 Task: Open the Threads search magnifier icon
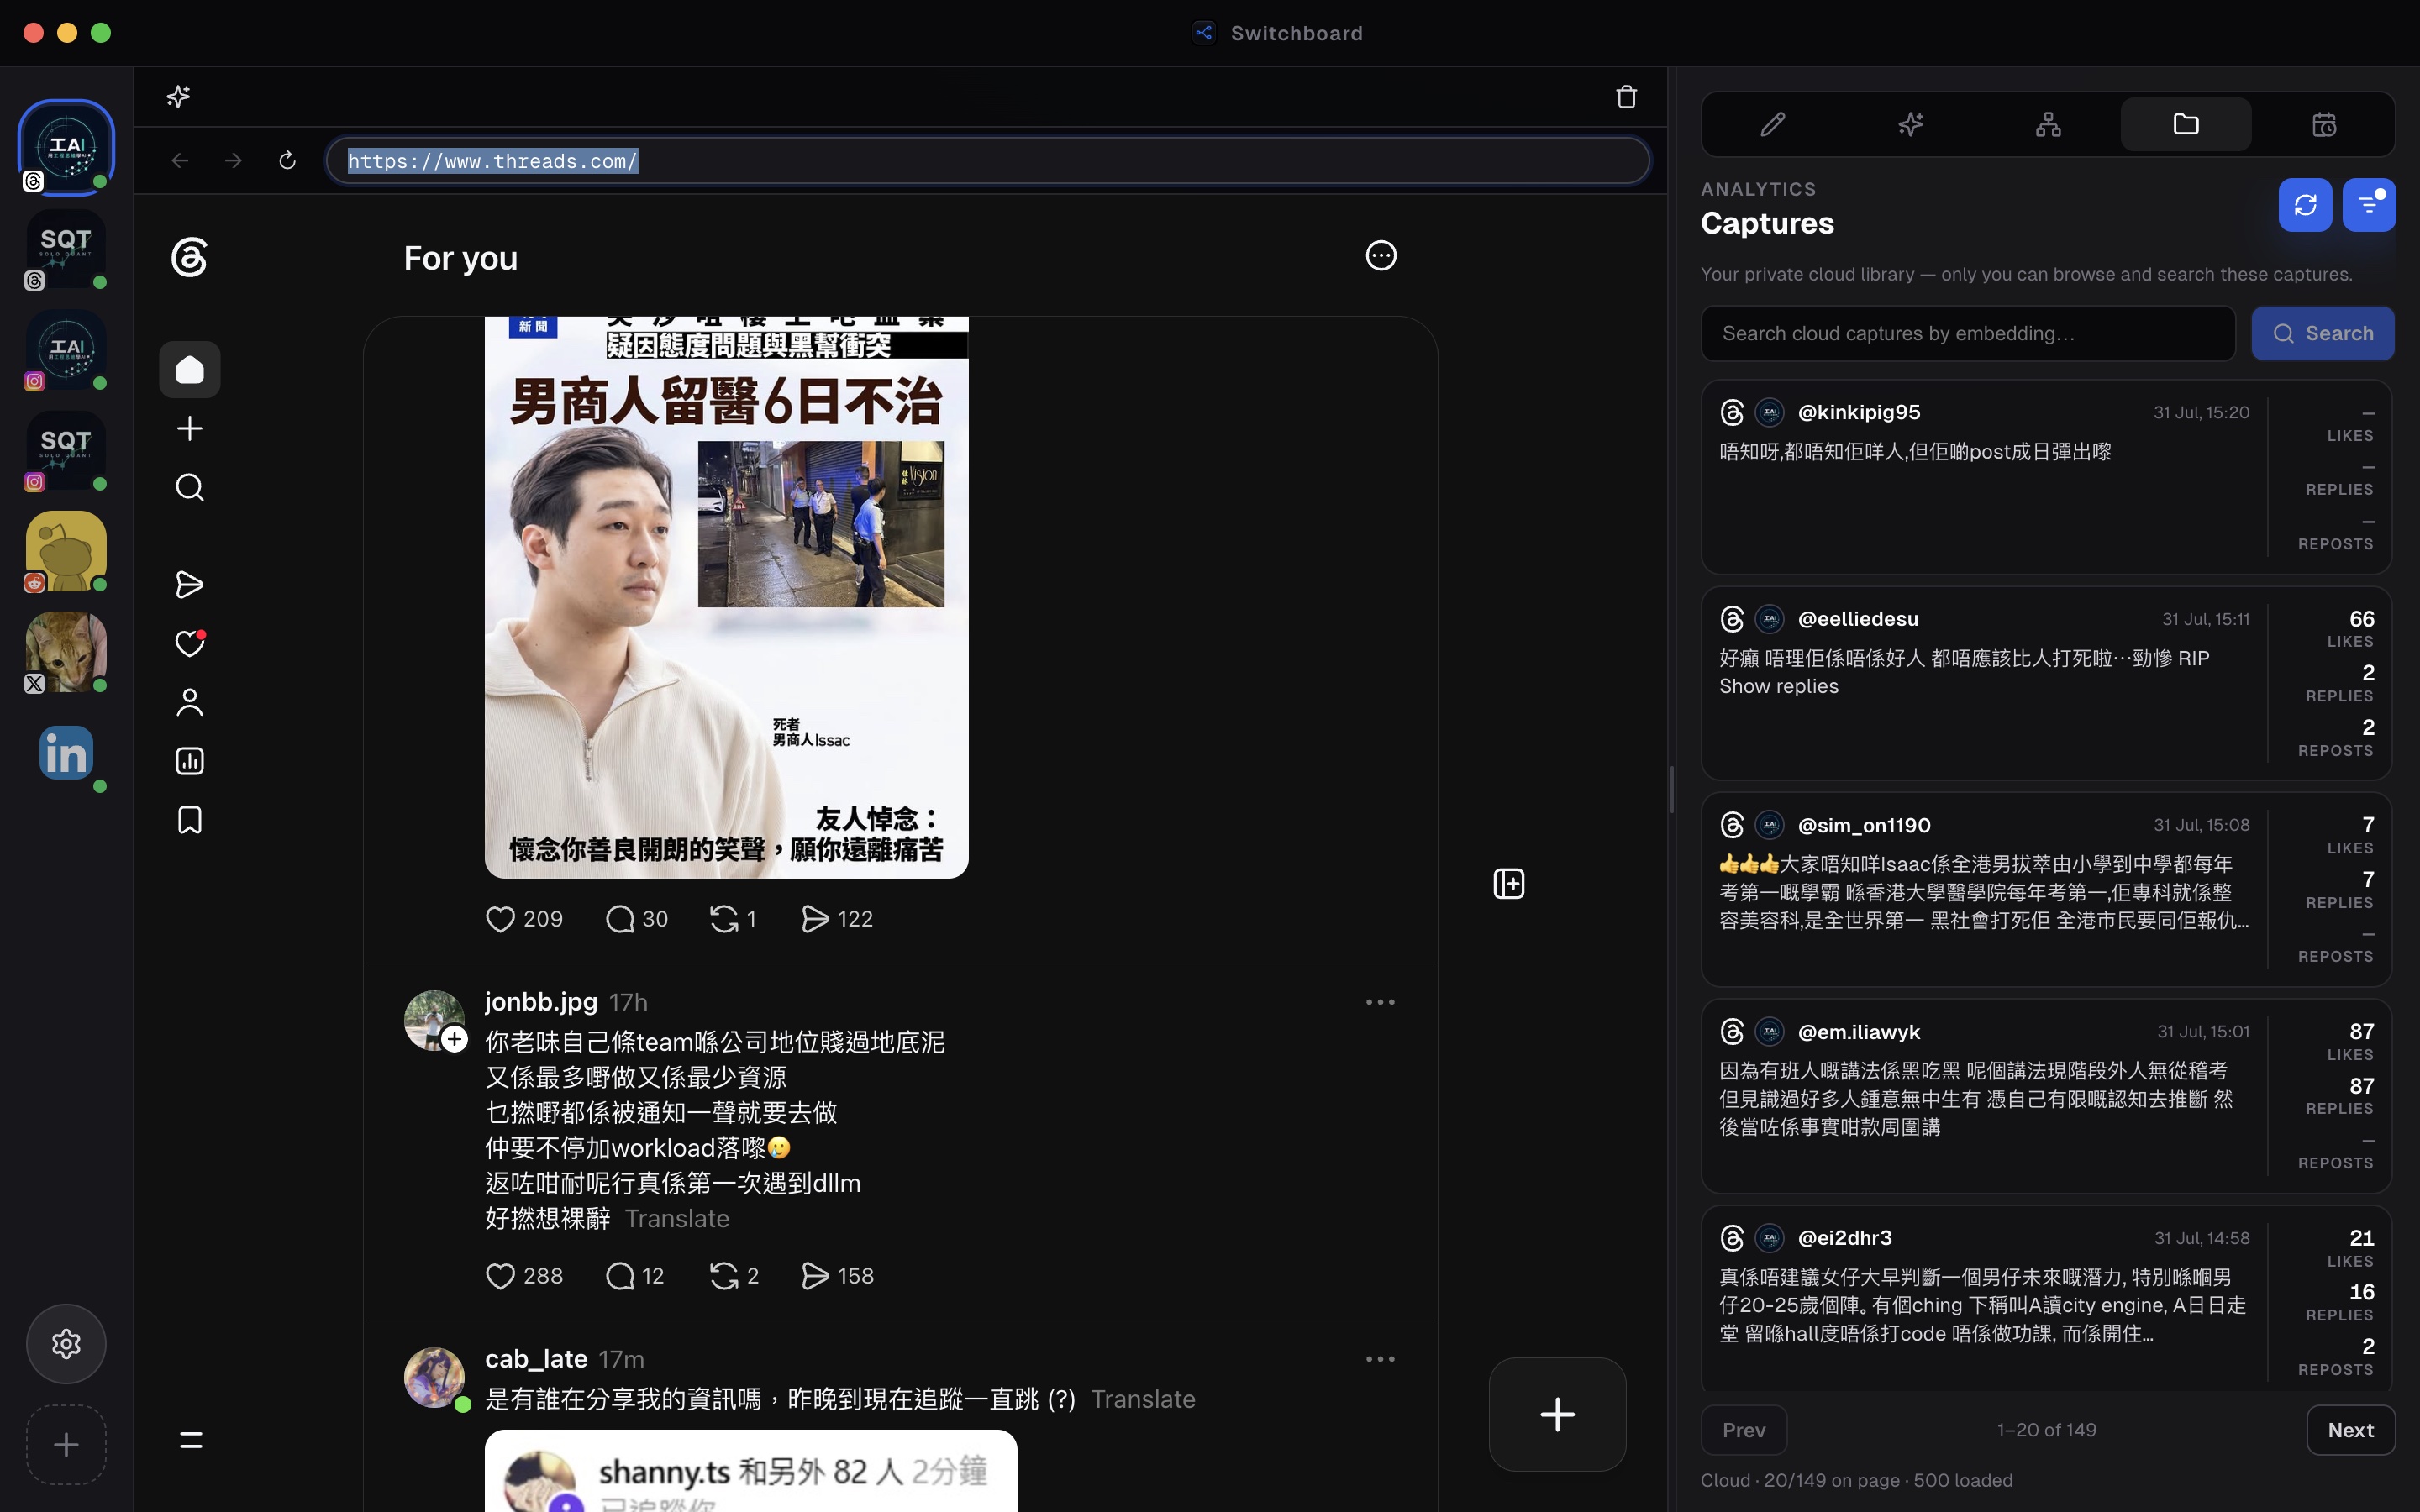(189, 487)
